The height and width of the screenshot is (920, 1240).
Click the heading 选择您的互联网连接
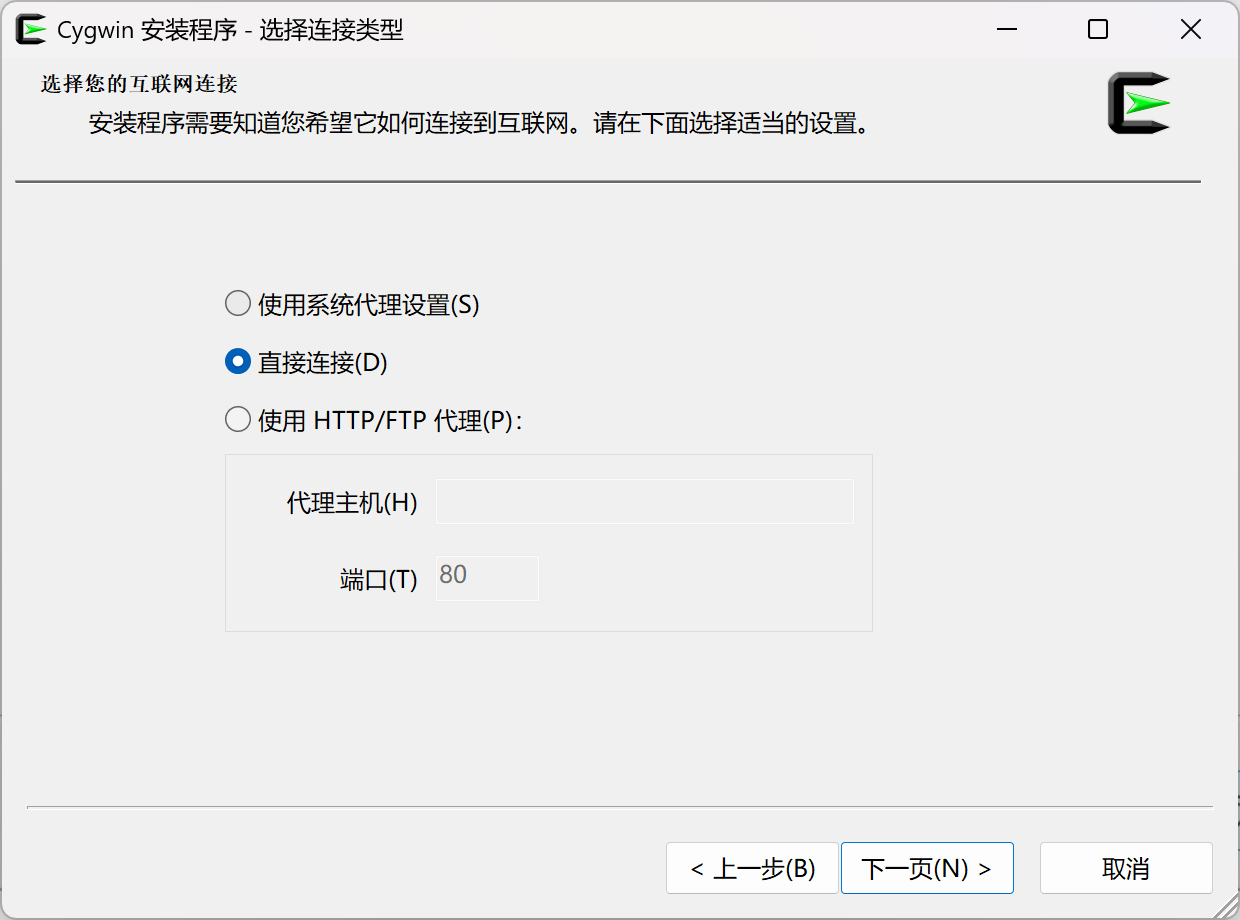point(139,84)
